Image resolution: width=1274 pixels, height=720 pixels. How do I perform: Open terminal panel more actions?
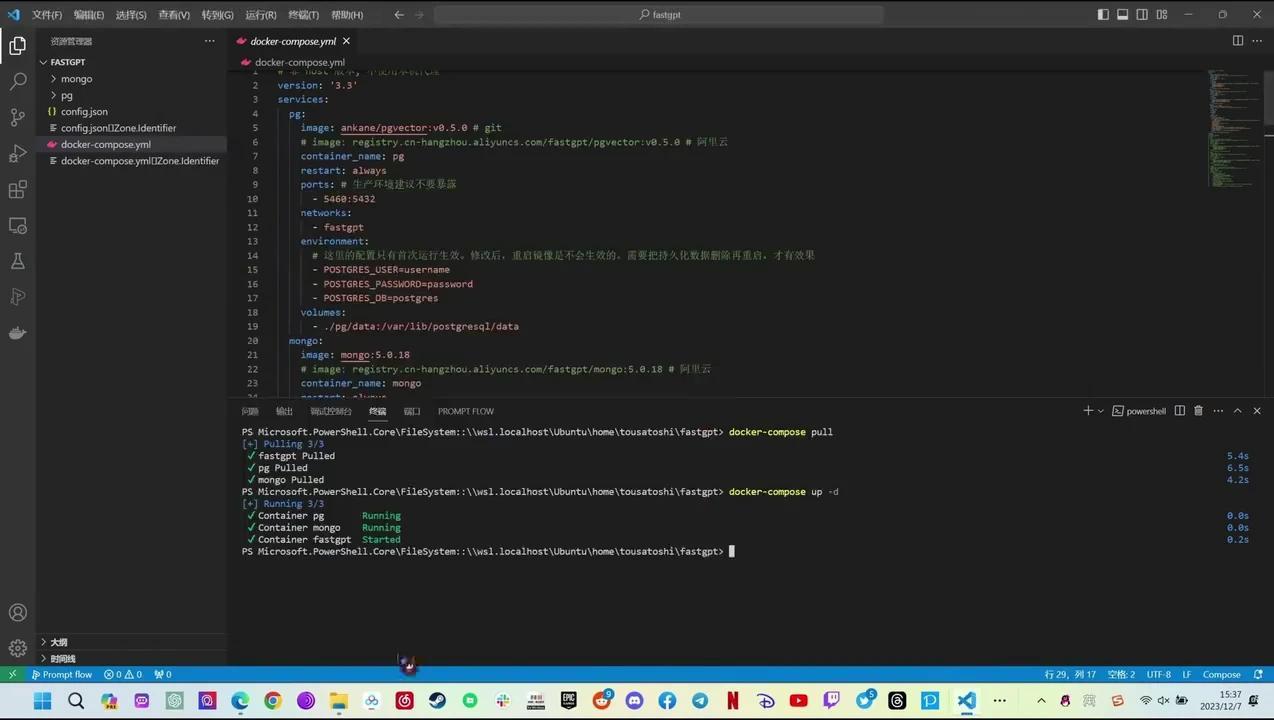[x=1218, y=411]
